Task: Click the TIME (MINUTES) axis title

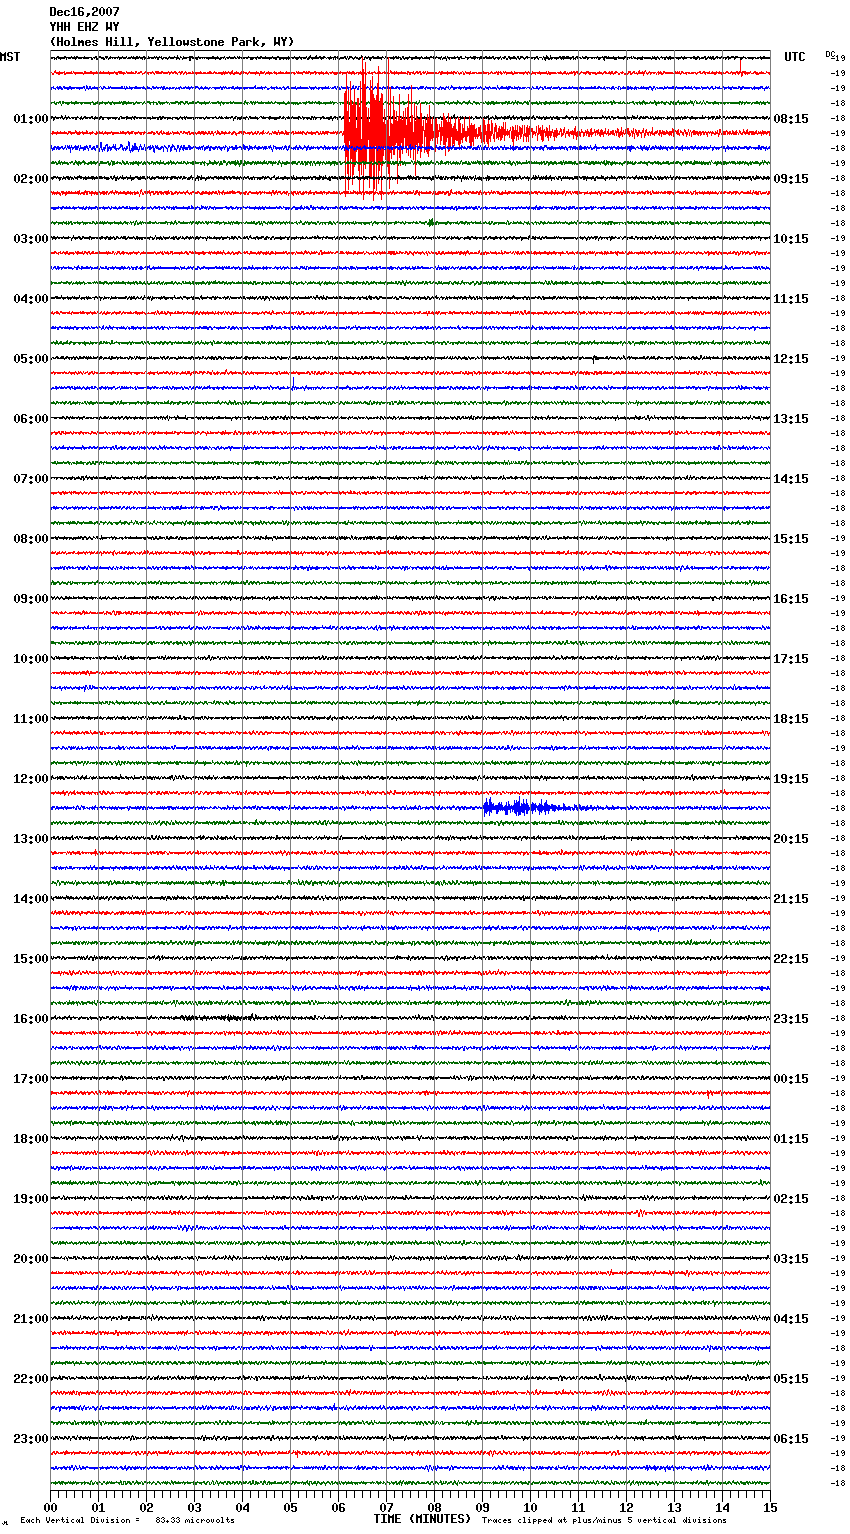Action: pyautogui.click(x=422, y=1519)
